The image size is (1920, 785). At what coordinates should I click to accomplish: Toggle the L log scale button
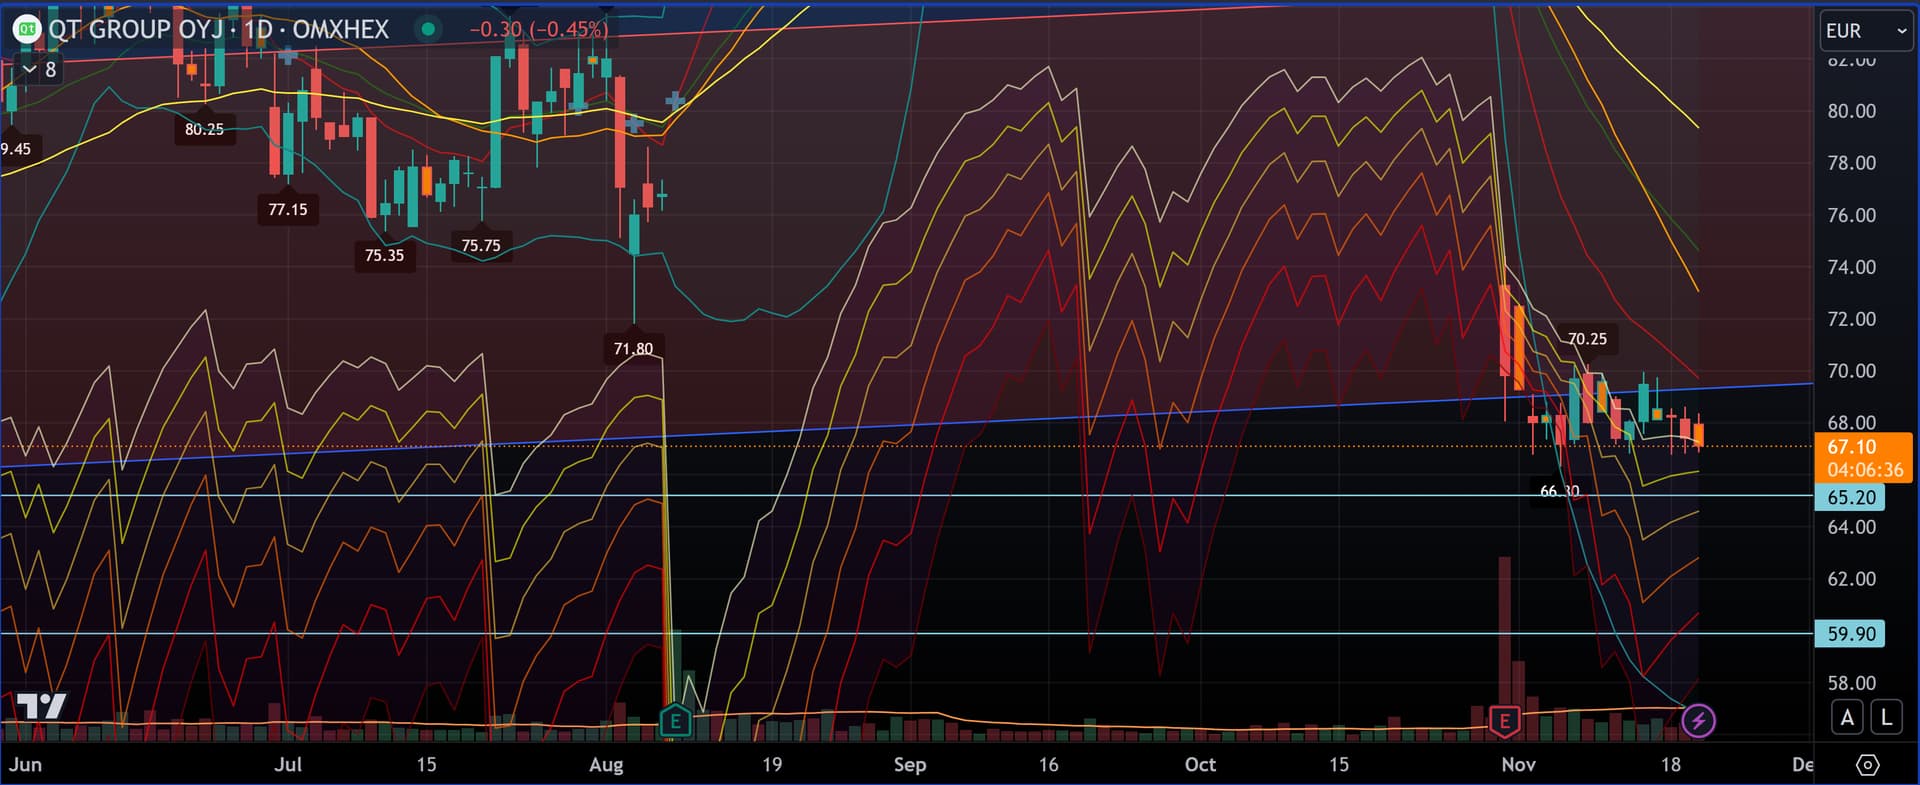pos(1886,717)
